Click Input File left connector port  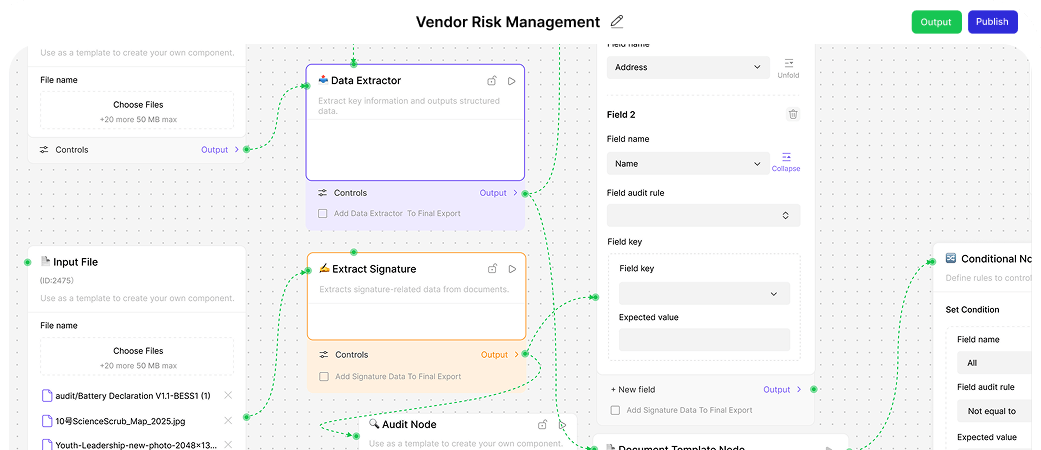point(27,262)
